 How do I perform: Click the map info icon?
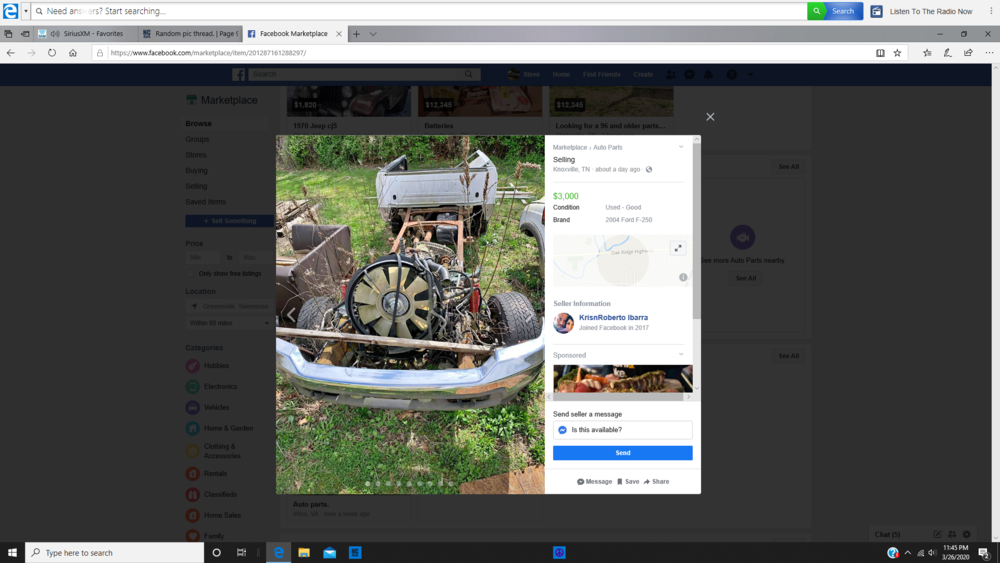(x=683, y=277)
